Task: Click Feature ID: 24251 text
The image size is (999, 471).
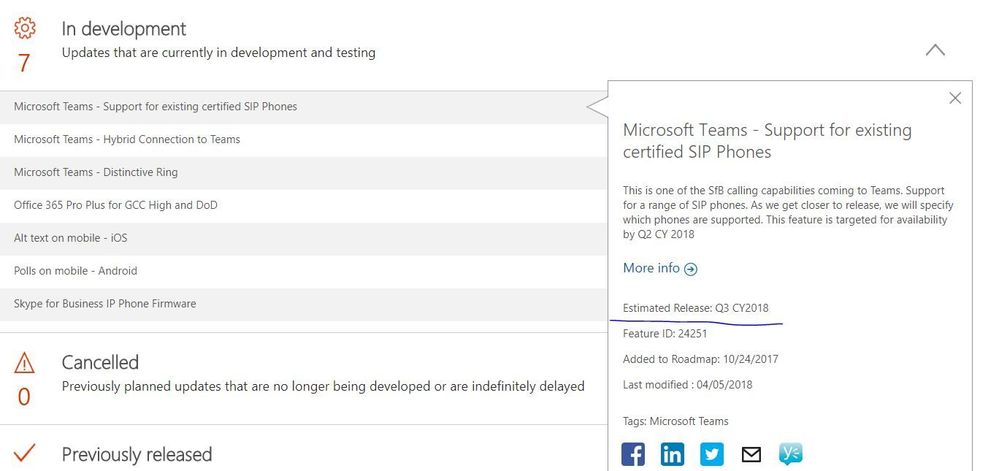Action: pos(665,334)
